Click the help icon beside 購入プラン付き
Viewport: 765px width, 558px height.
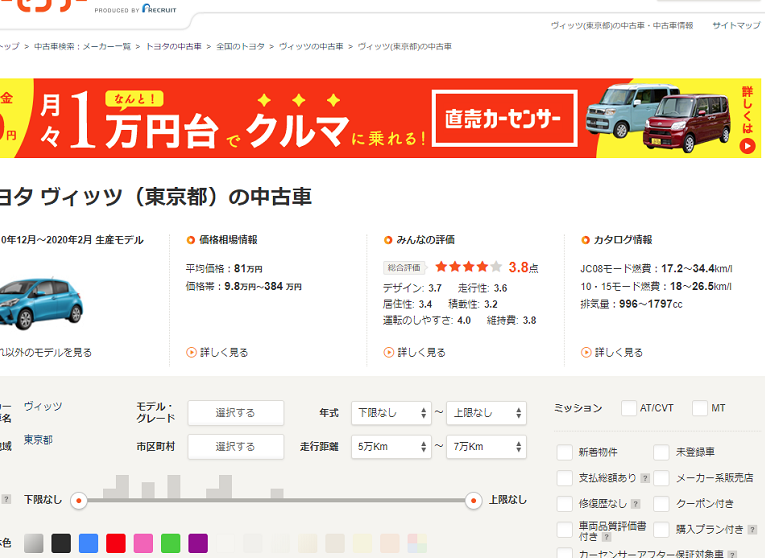[750, 530]
